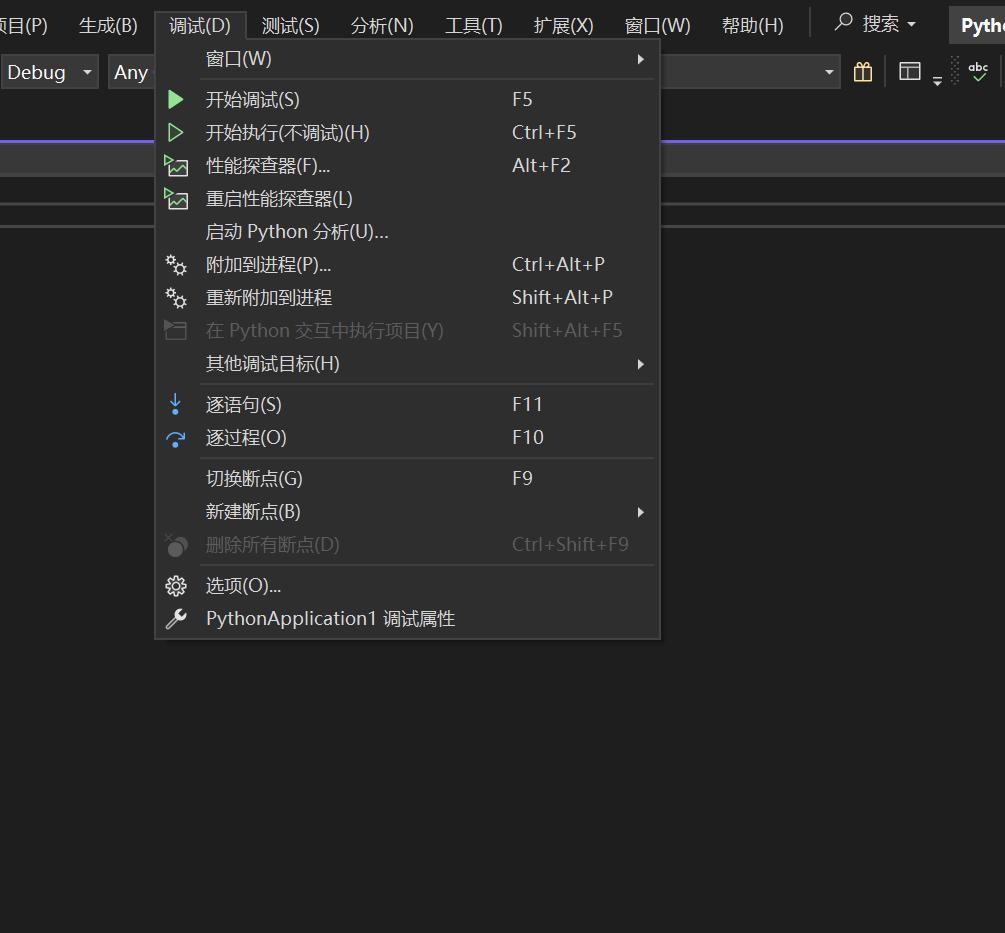Click the abc spell-check toolbar icon
Image resolution: width=1005 pixels, height=933 pixels.
point(978,71)
